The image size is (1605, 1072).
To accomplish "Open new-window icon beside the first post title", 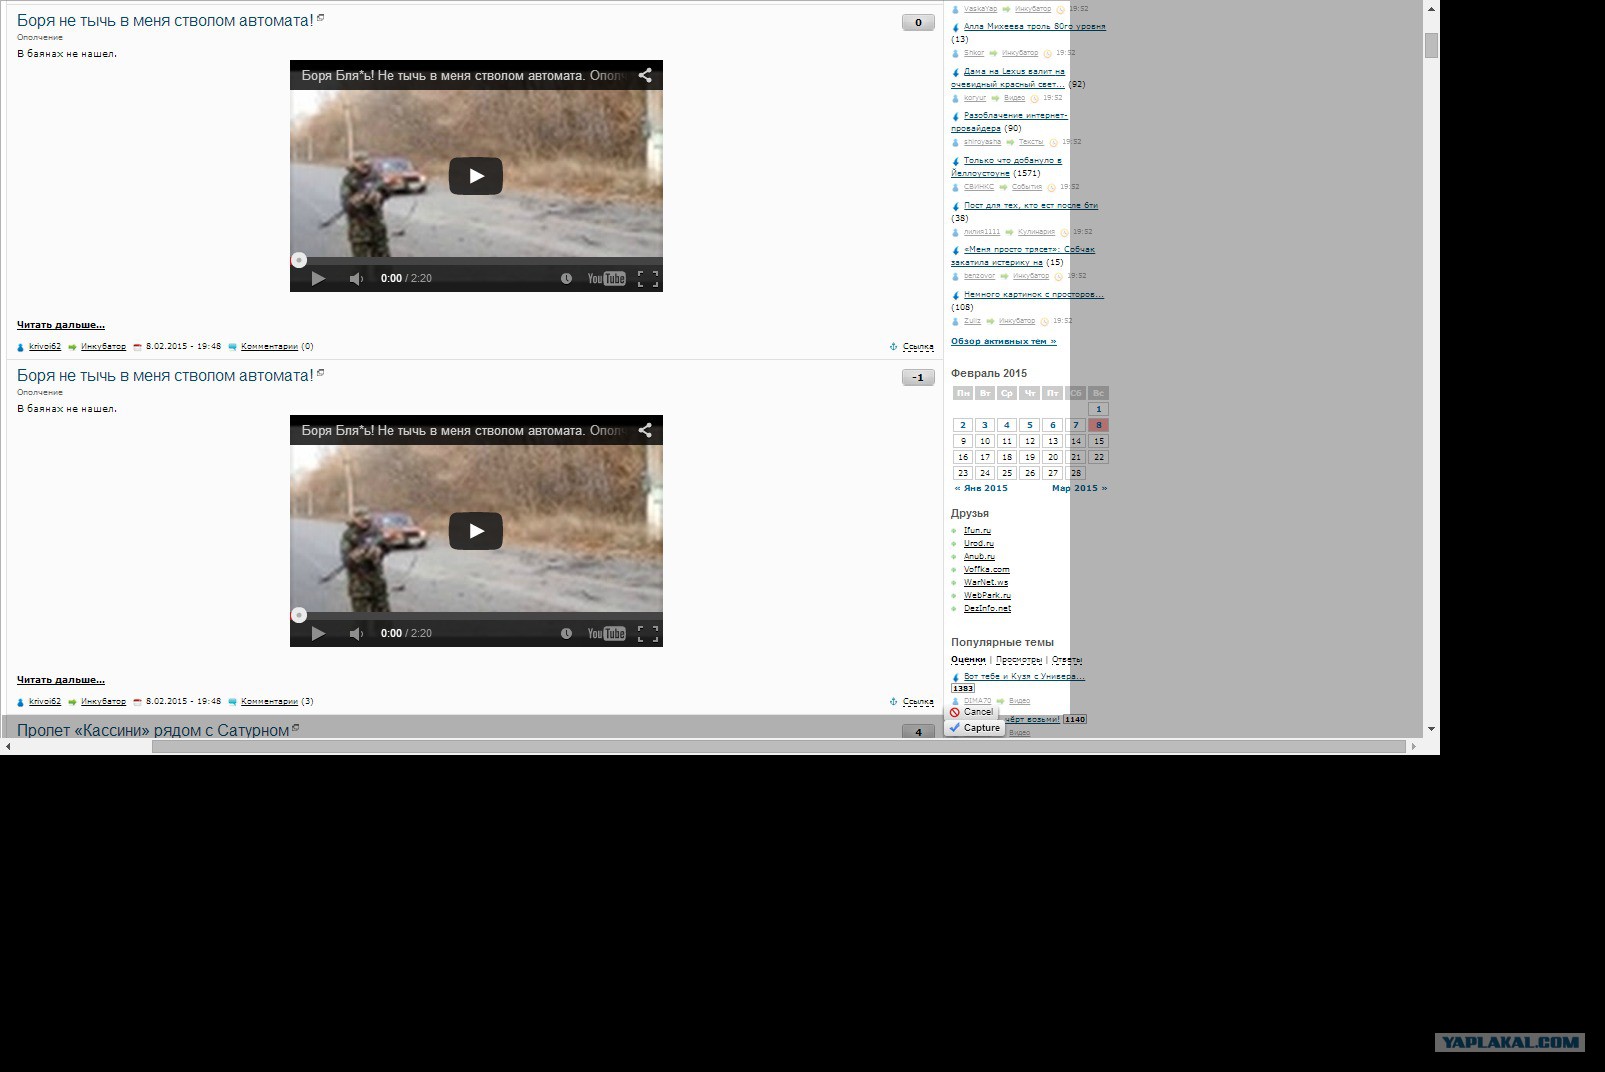I will click(x=321, y=17).
